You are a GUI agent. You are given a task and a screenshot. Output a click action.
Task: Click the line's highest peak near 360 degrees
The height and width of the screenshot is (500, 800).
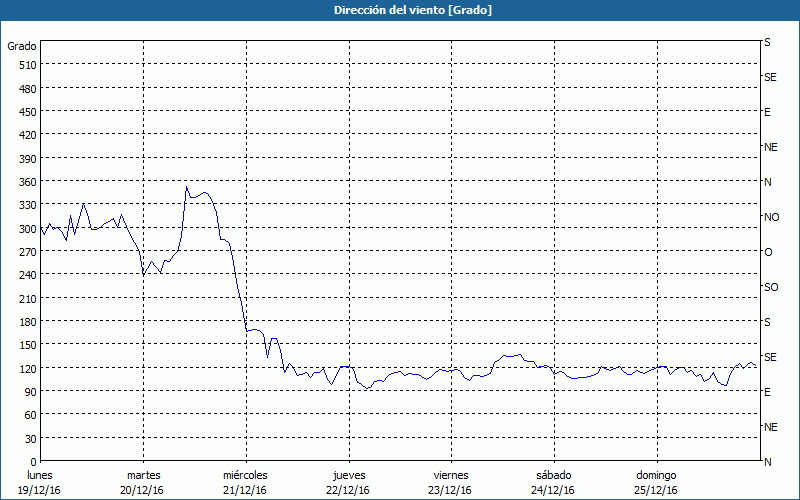186,186
